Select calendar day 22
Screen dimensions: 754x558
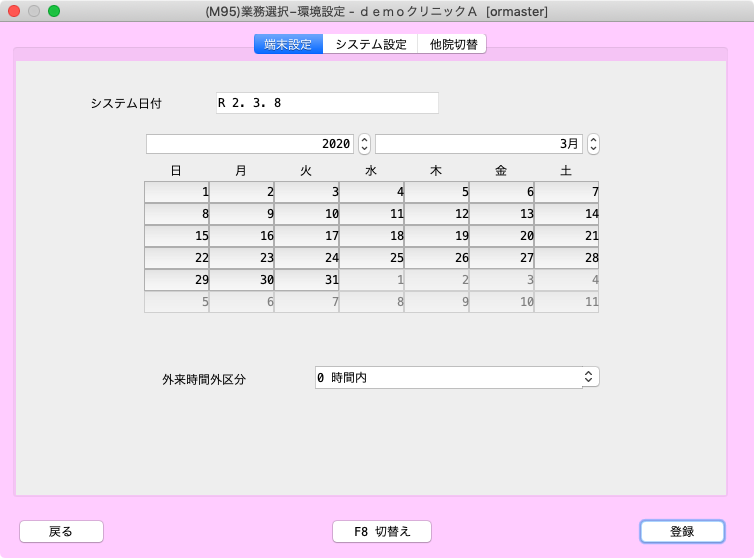pyautogui.click(x=177, y=258)
